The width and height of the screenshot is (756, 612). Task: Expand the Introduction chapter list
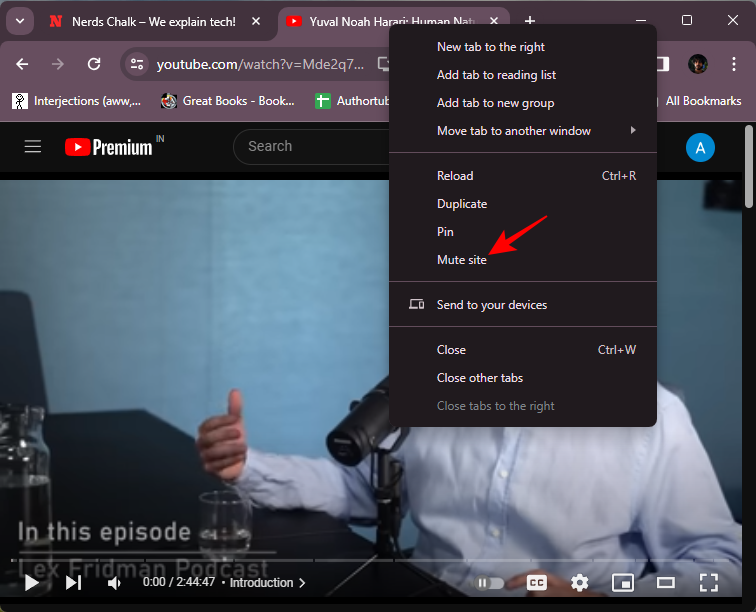pos(268,582)
